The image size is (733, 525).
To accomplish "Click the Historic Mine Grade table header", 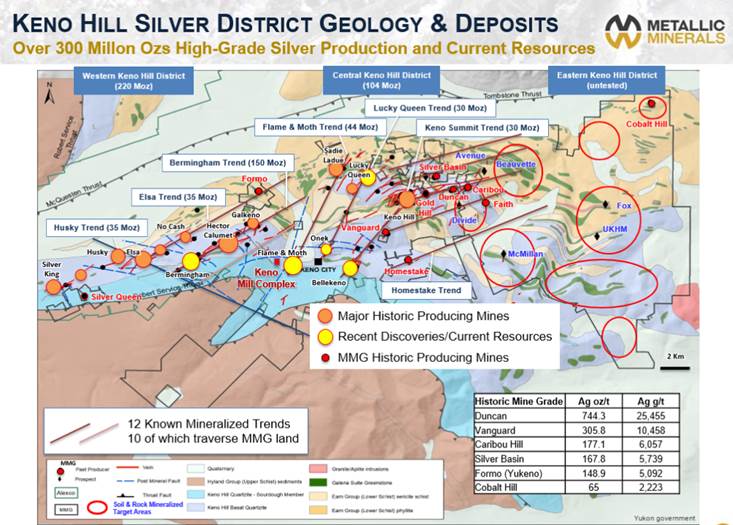I will point(519,401).
